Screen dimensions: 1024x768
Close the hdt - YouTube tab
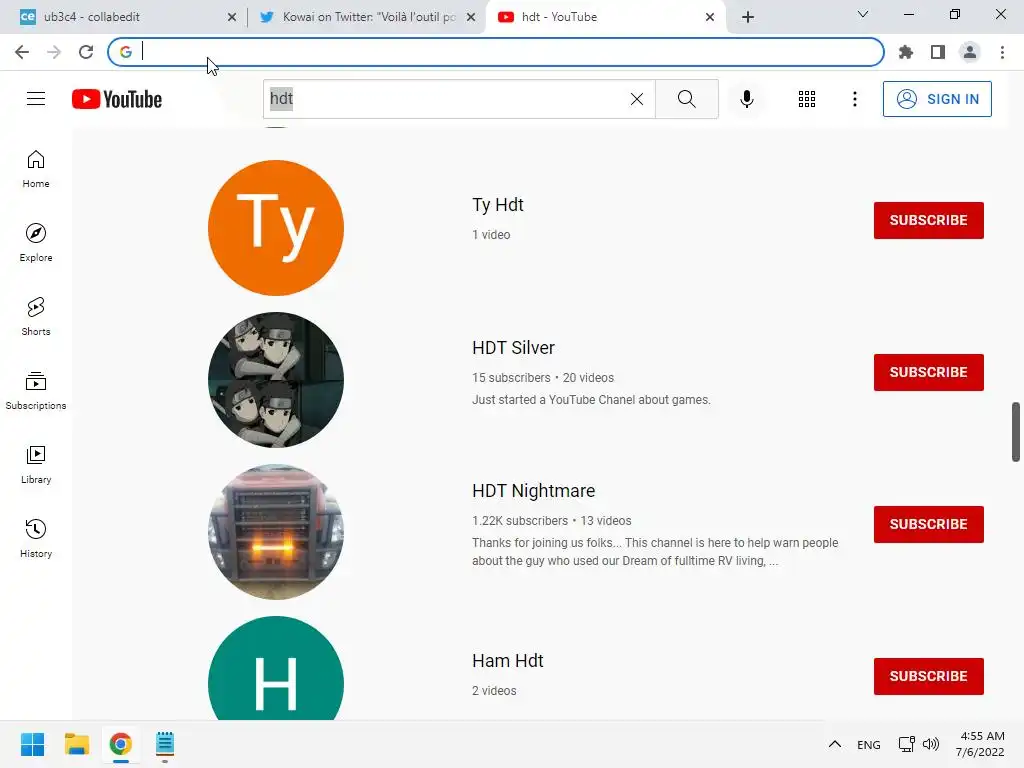pos(710,18)
